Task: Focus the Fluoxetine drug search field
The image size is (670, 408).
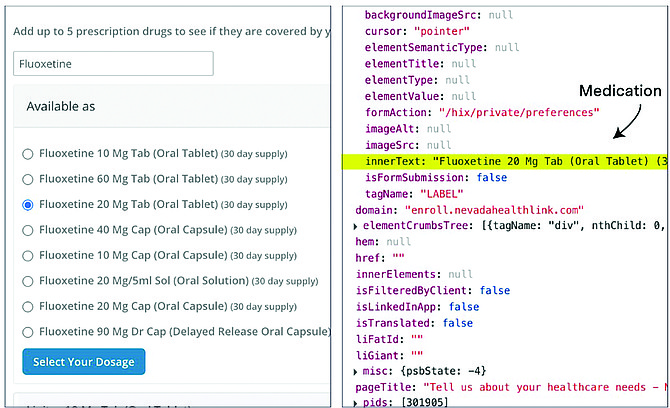Action: coord(113,64)
